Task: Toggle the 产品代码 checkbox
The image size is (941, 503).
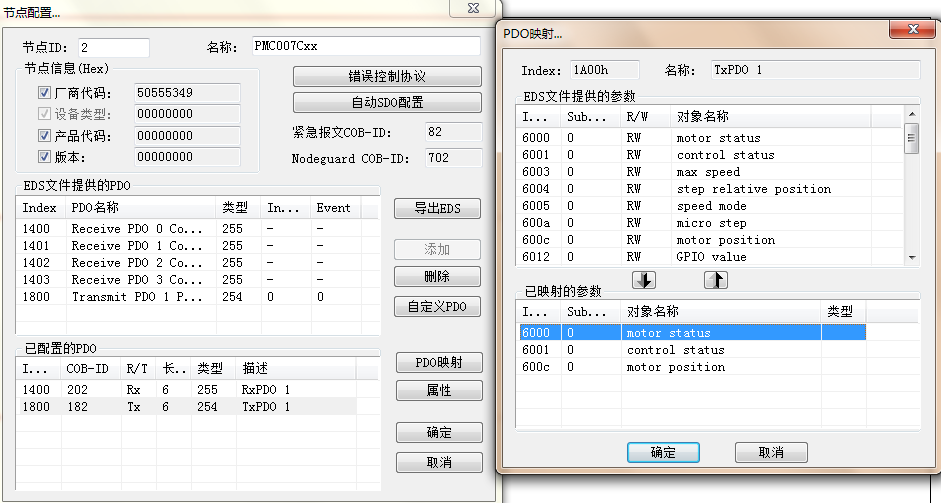Action: point(44,136)
